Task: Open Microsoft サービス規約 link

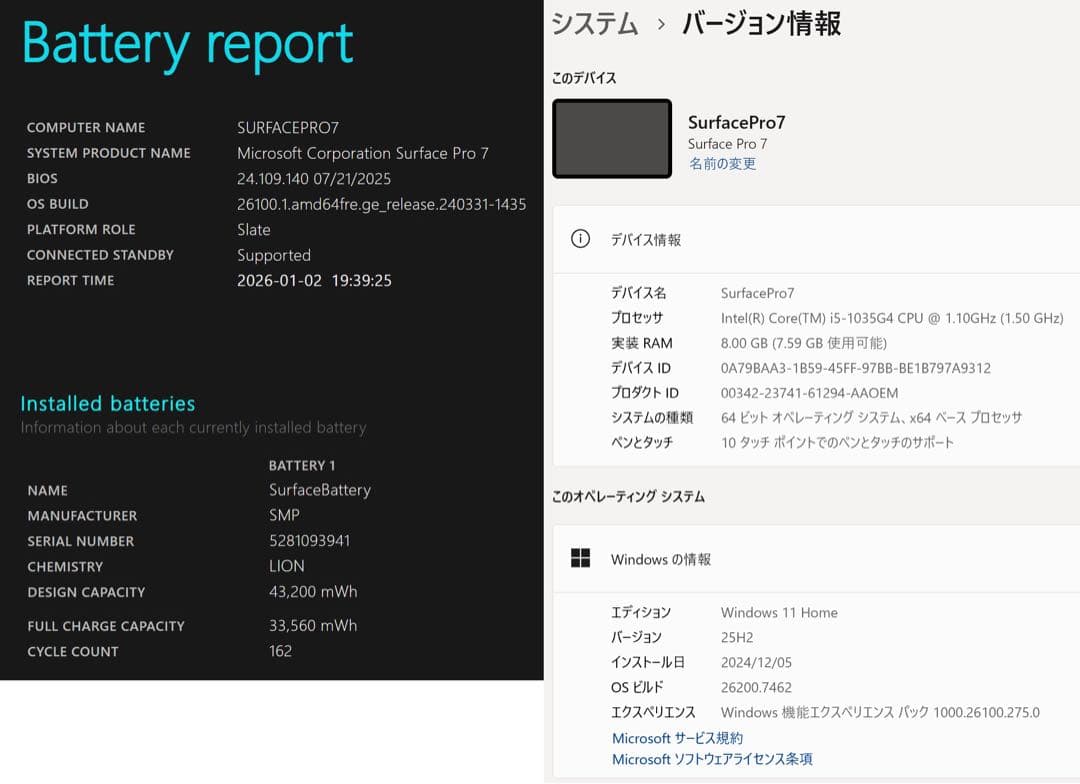Action: pyautogui.click(x=677, y=738)
